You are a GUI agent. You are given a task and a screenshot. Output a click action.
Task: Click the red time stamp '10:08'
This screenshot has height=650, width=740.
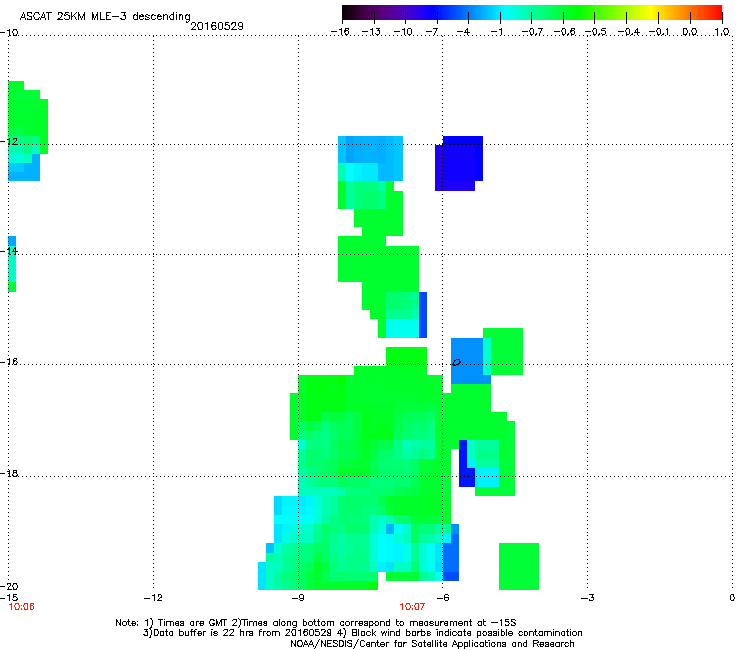pyautogui.click(x=21, y=607)
